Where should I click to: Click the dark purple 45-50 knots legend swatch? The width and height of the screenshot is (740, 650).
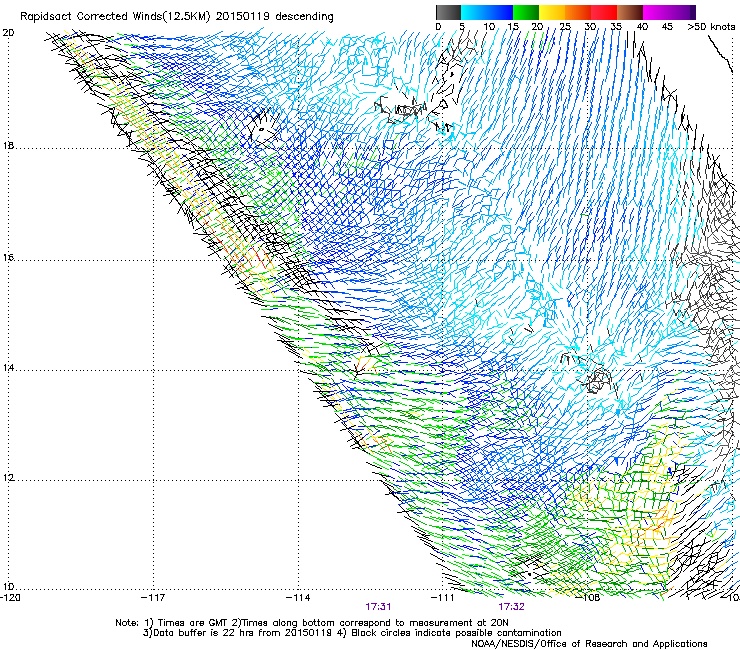click(682, 12)
